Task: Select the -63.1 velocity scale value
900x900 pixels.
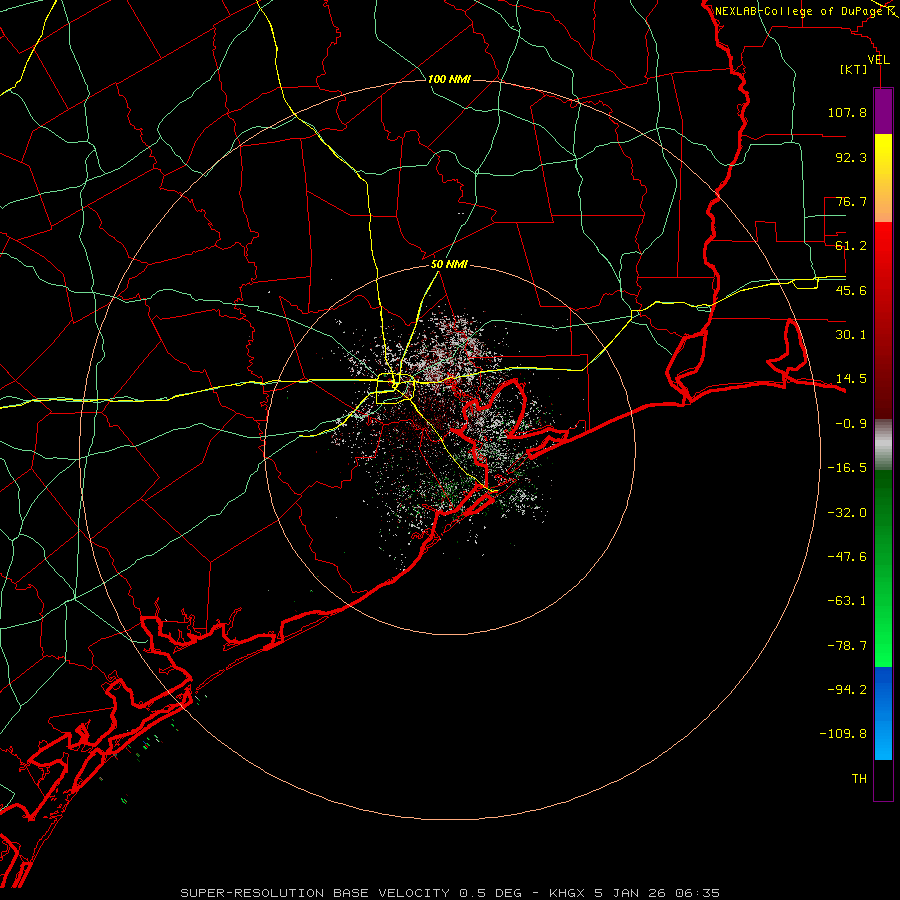Action: (847, 601)
